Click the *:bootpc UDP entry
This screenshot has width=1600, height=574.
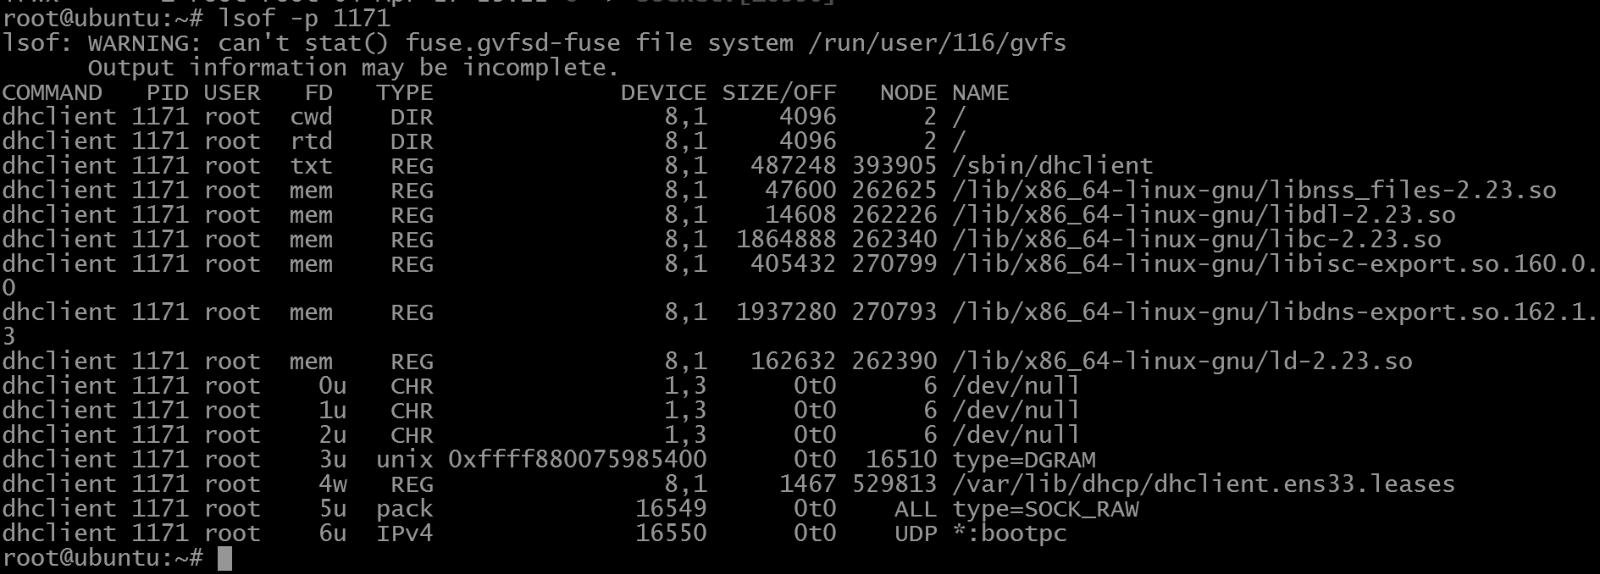tap(1009, 533)
